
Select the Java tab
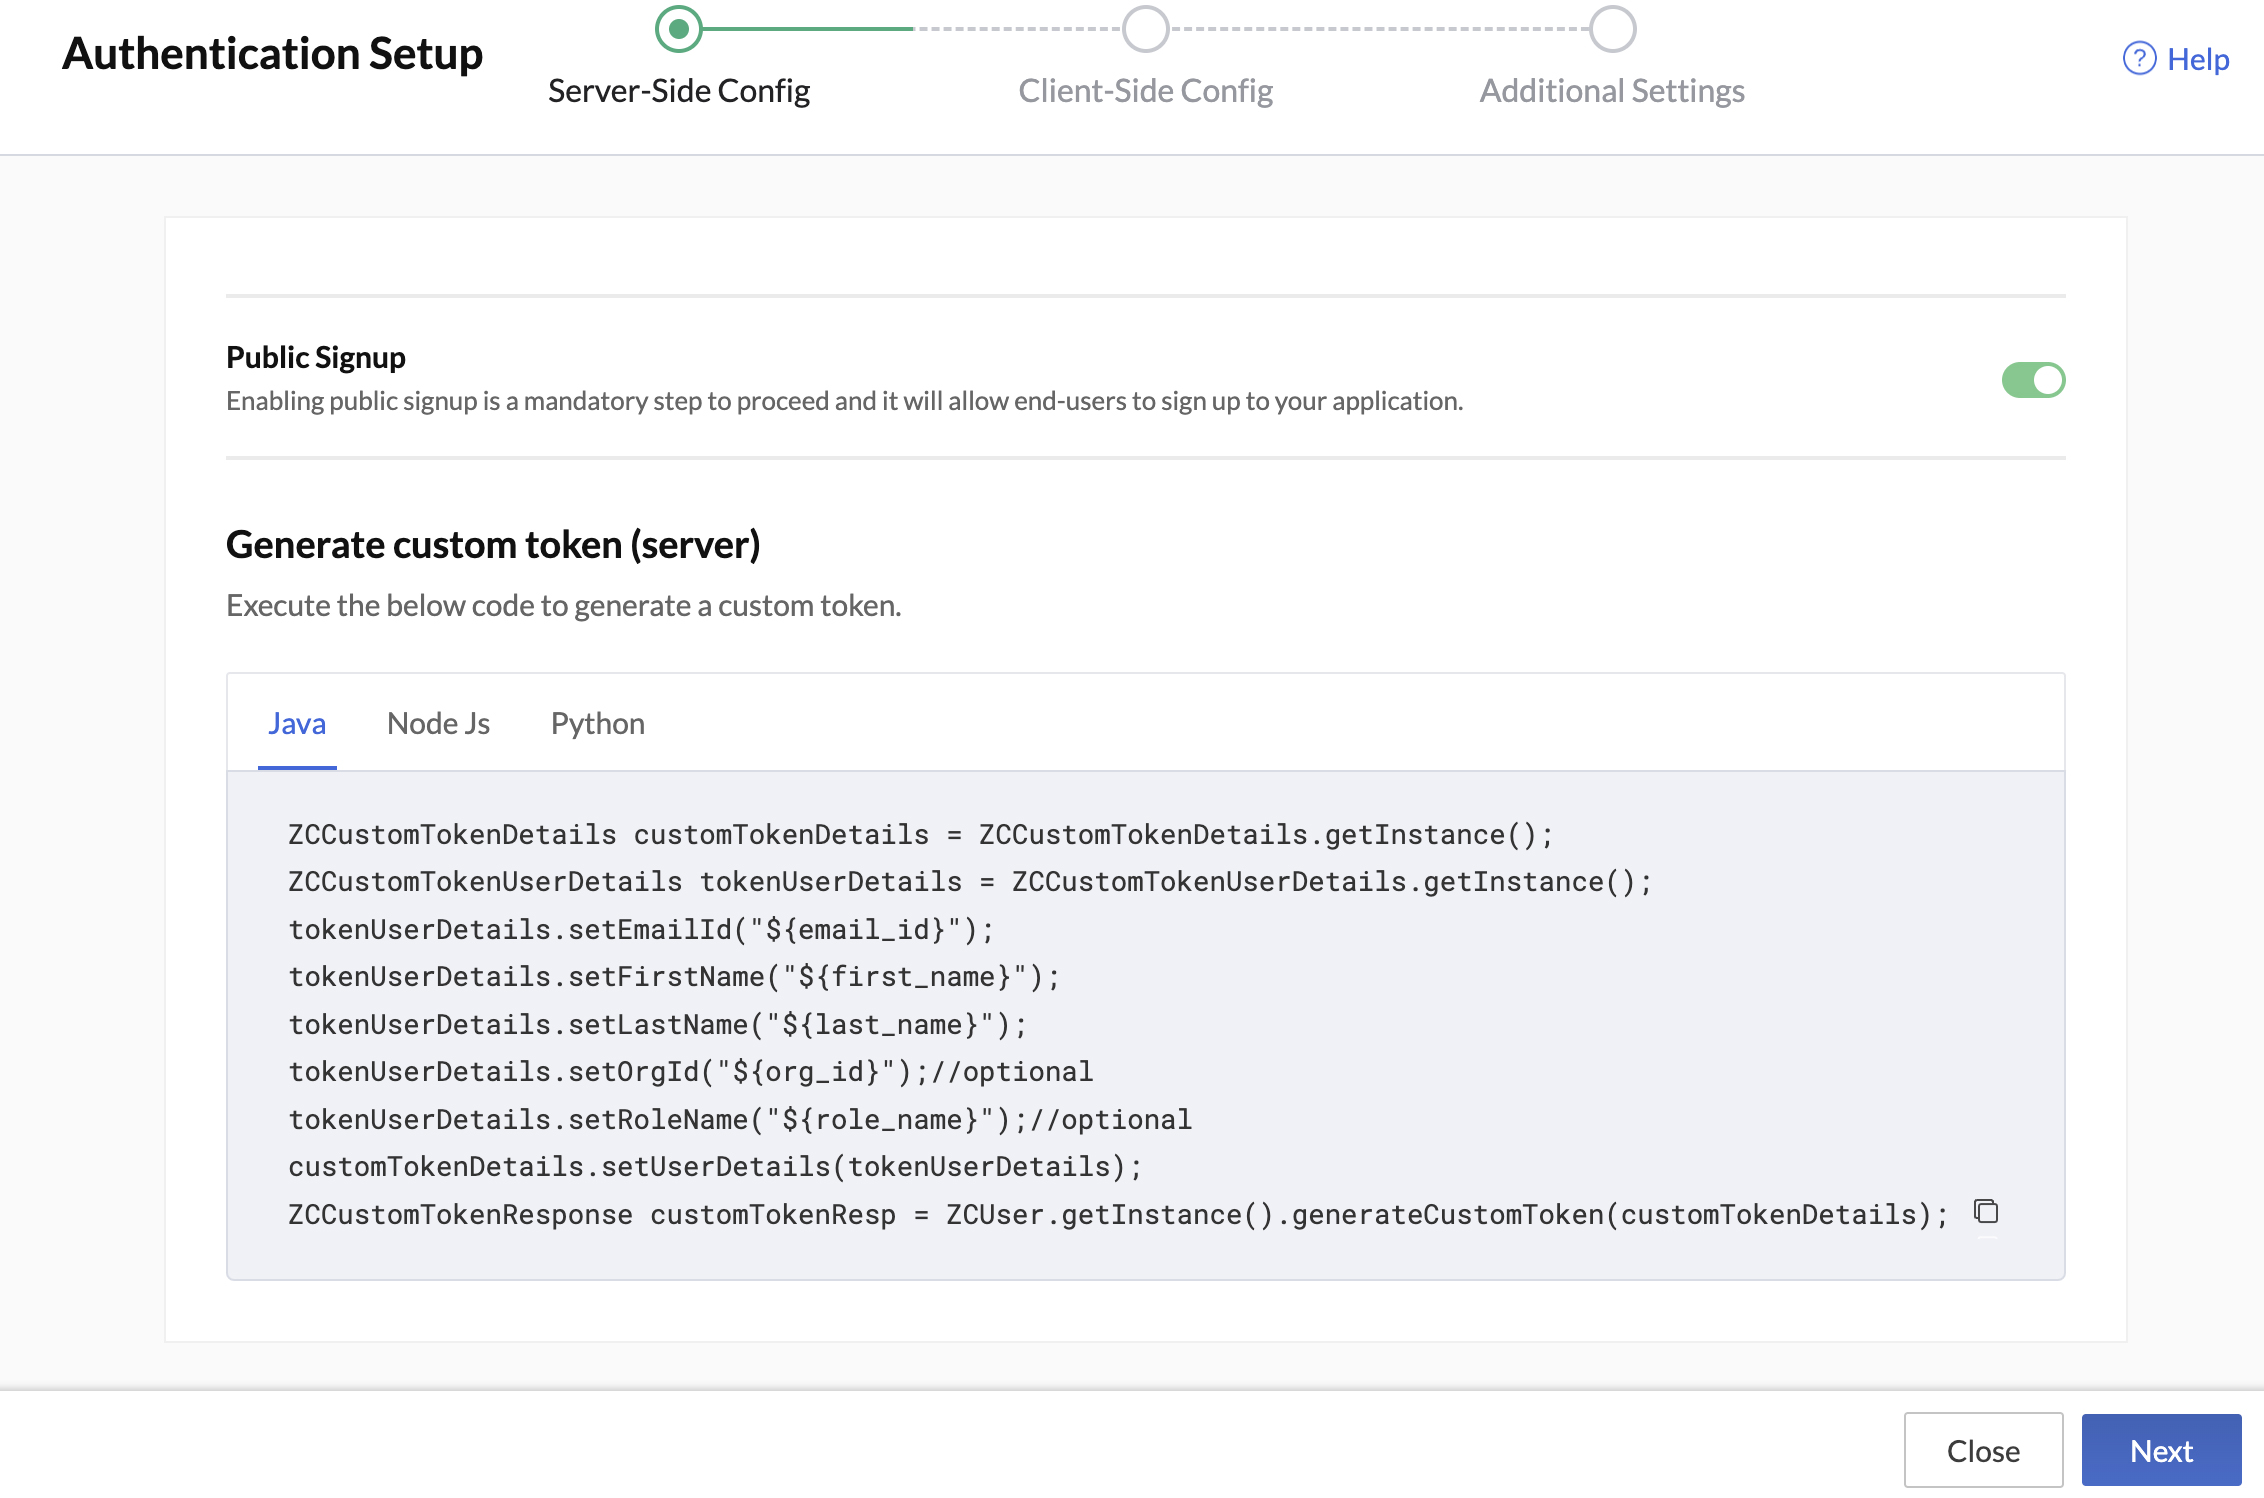(x=297, y=722)
